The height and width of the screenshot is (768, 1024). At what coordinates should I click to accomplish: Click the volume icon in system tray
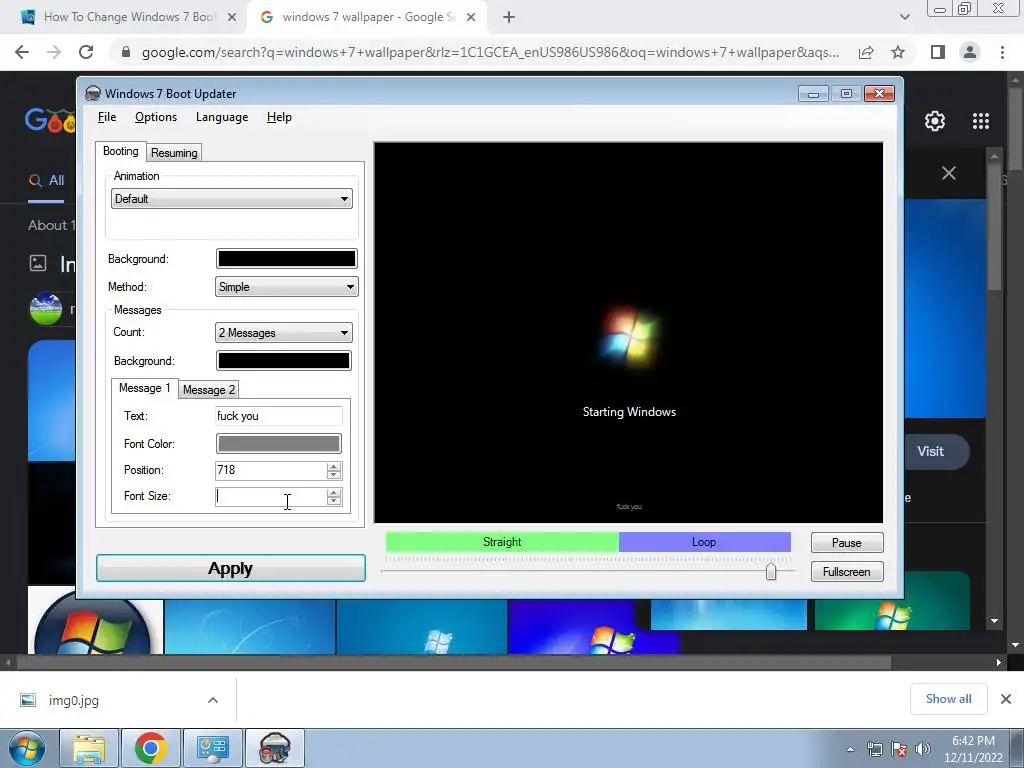(923, 749)
